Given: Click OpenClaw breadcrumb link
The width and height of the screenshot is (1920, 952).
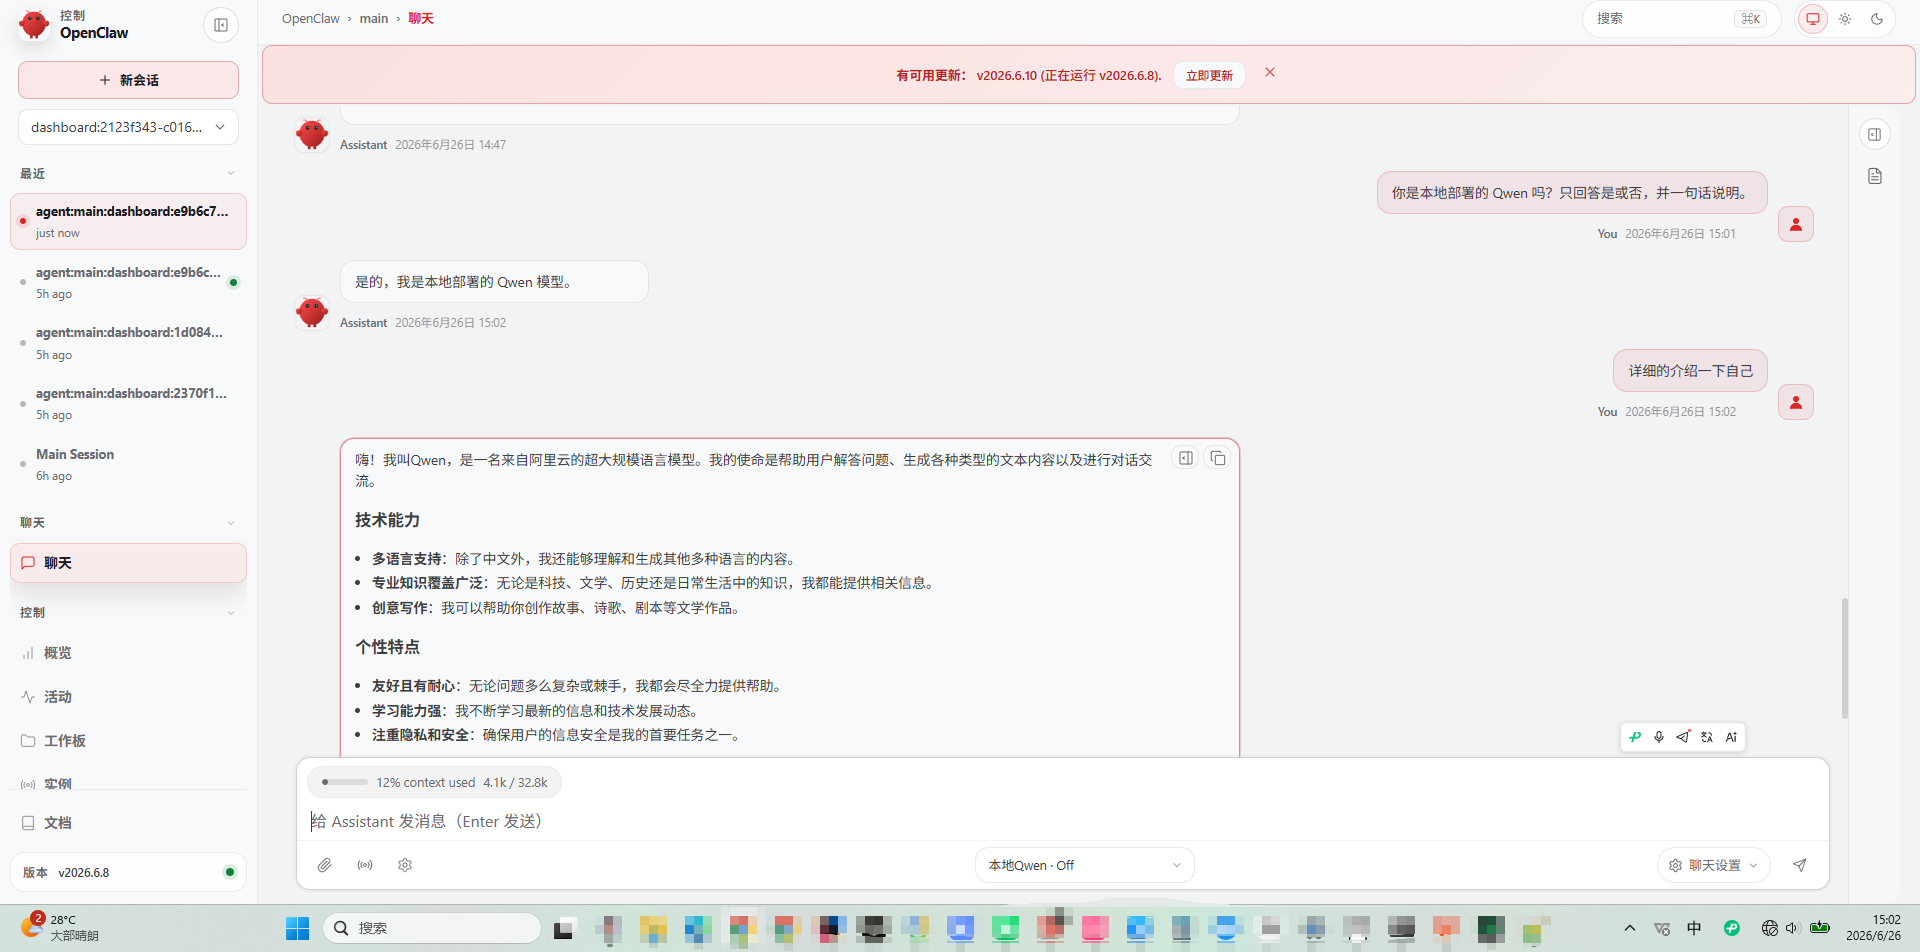Looking at the screenshot, I should [x=311, y=18].
